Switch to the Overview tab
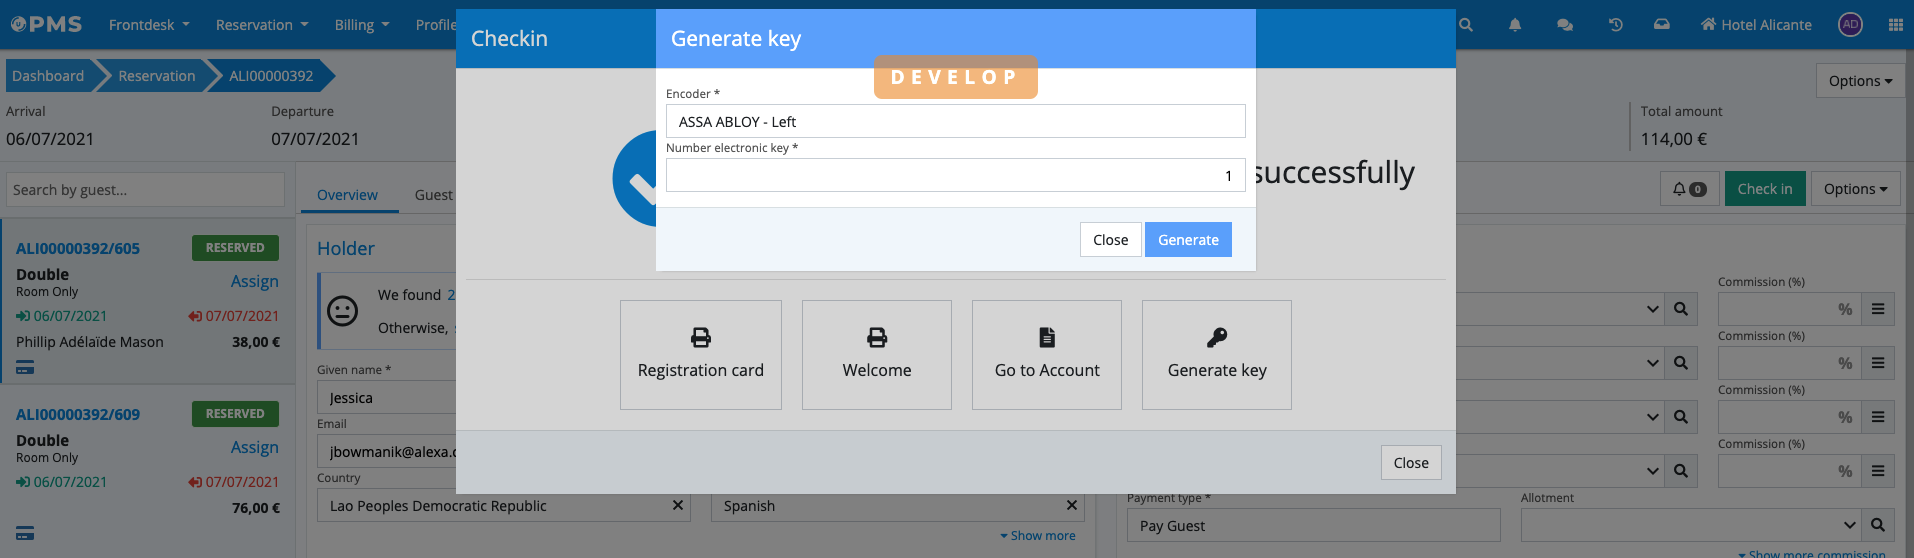The width and height of the screenshot is (1914, 558). pos(347,195)
